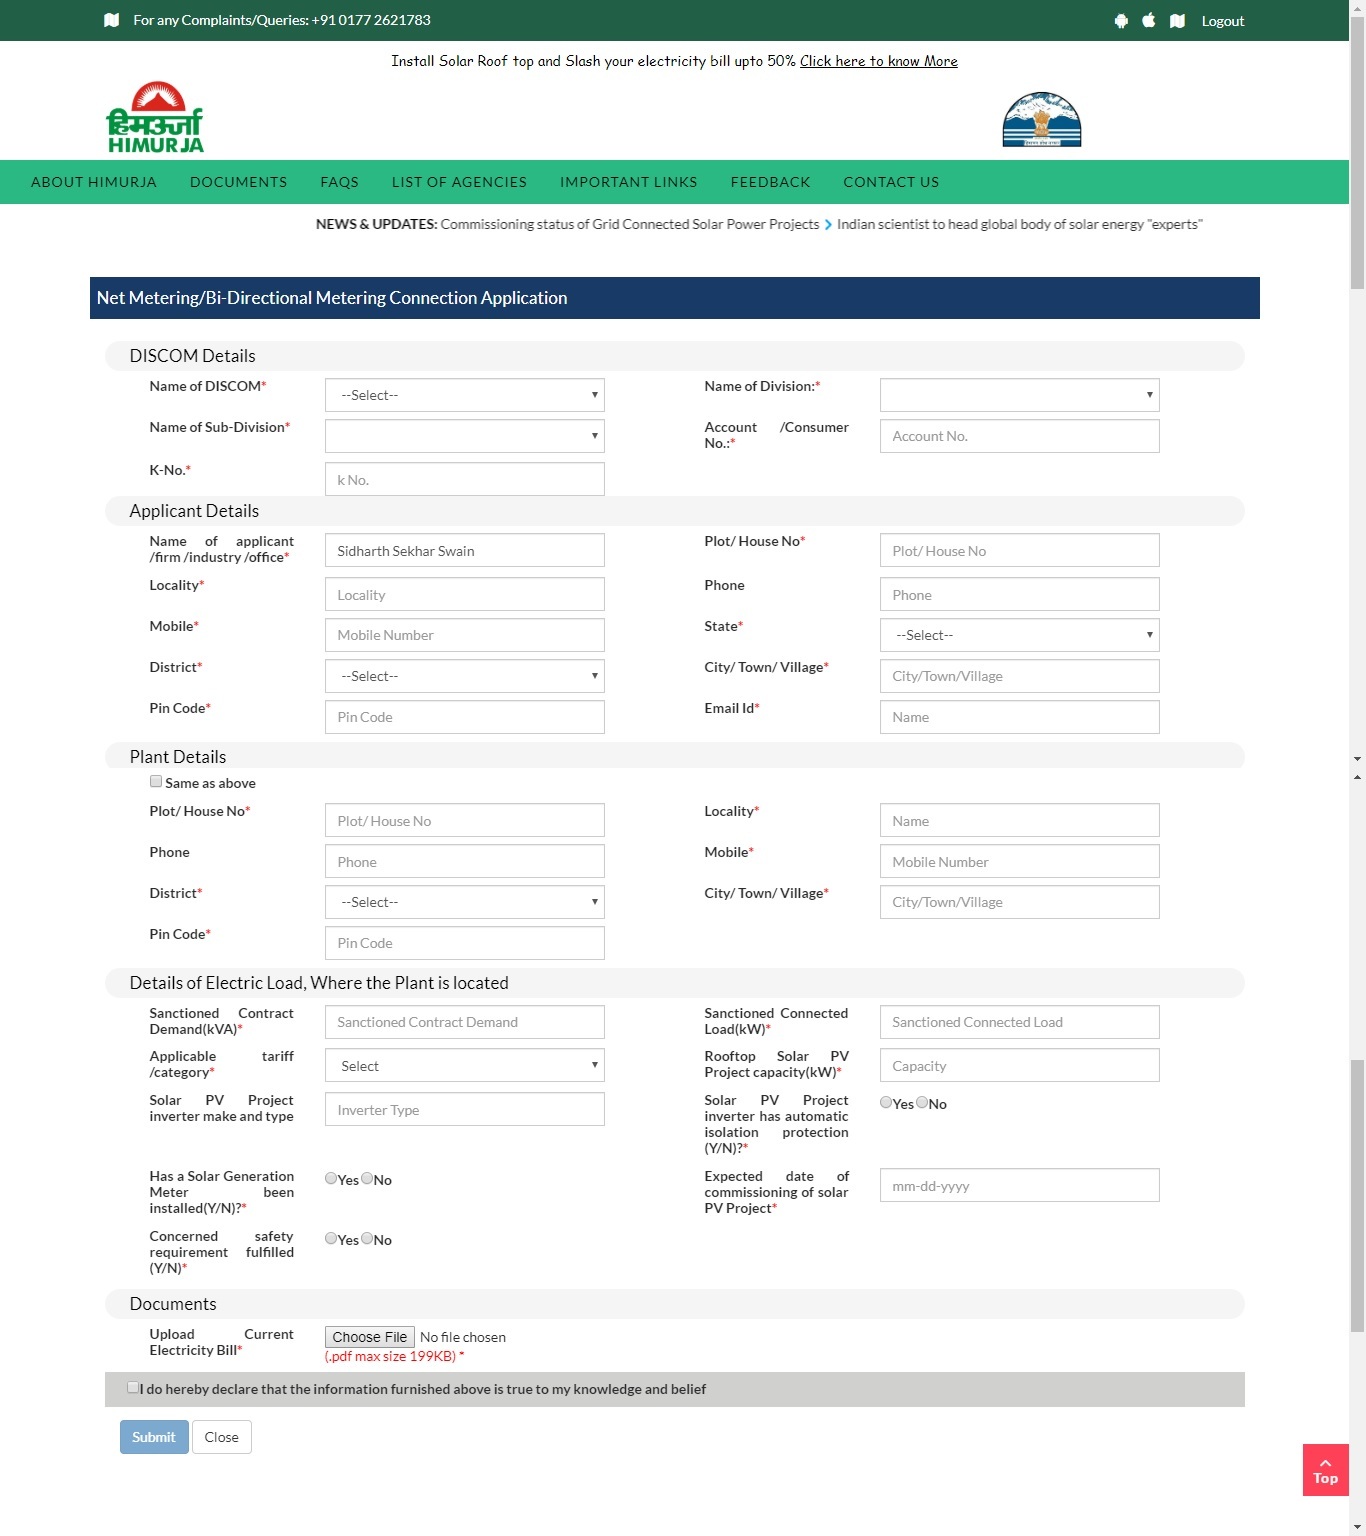Open IMPORTANT LINKS menu
This screenshot has width=1366, height=1536.
(x=628, y=182)
